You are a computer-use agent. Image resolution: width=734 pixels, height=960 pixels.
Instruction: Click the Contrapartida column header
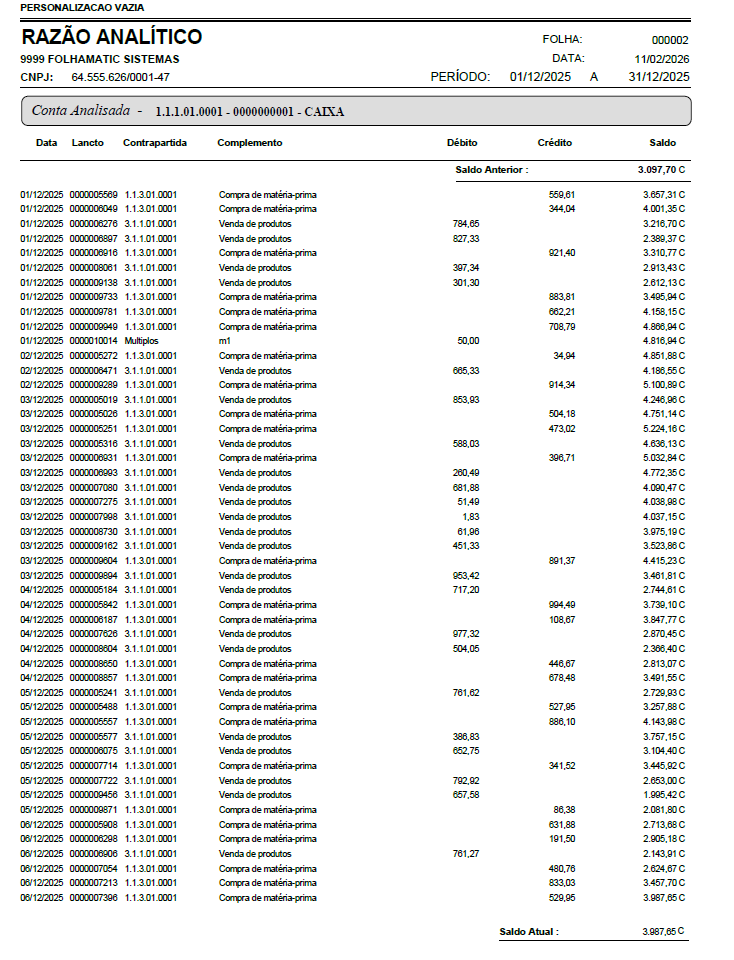click(155, 143)
